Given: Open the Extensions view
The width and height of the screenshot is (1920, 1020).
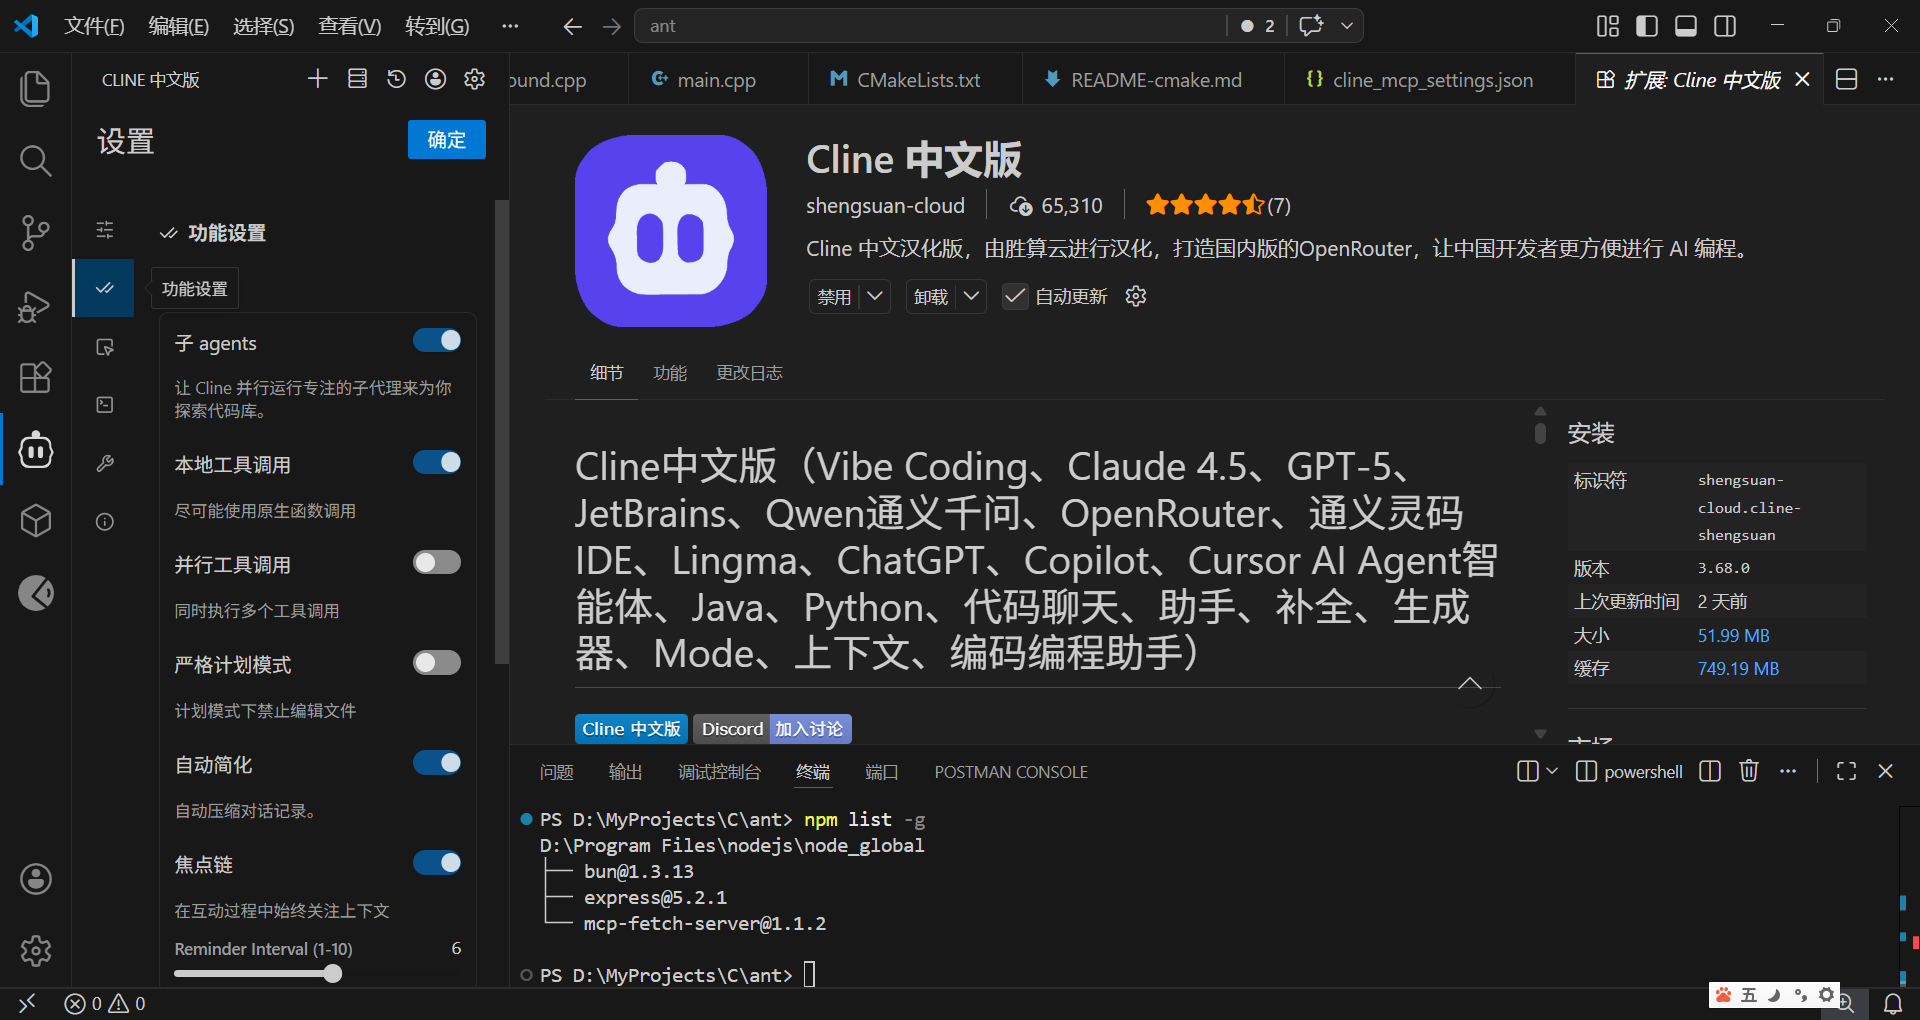Looking at the screenshot, I should pos(36,377).
